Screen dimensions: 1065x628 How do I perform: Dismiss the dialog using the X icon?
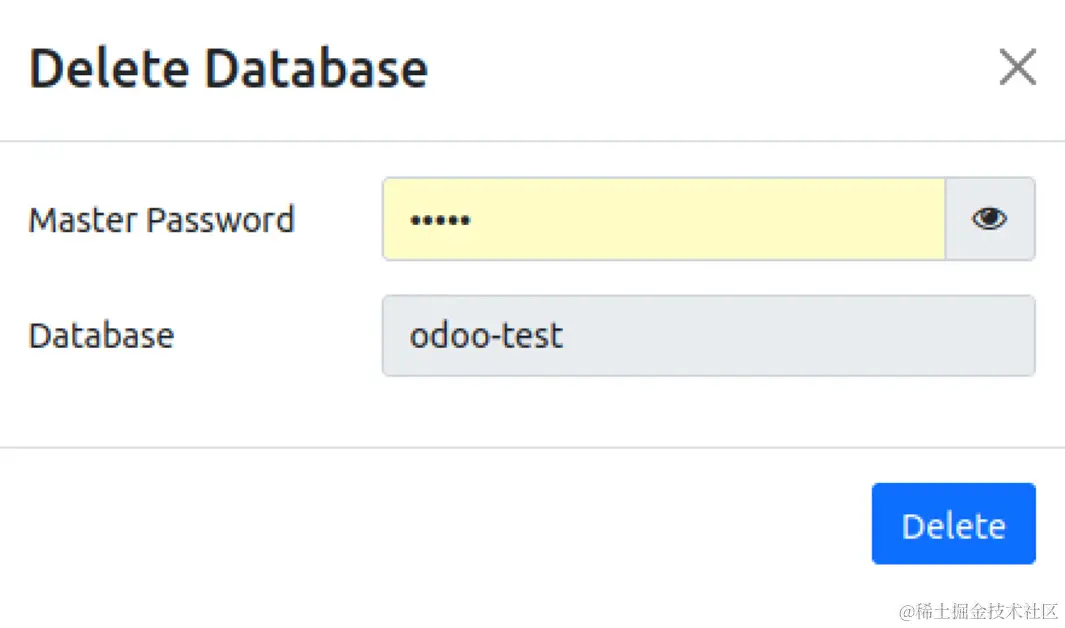tap(1017, 68)
